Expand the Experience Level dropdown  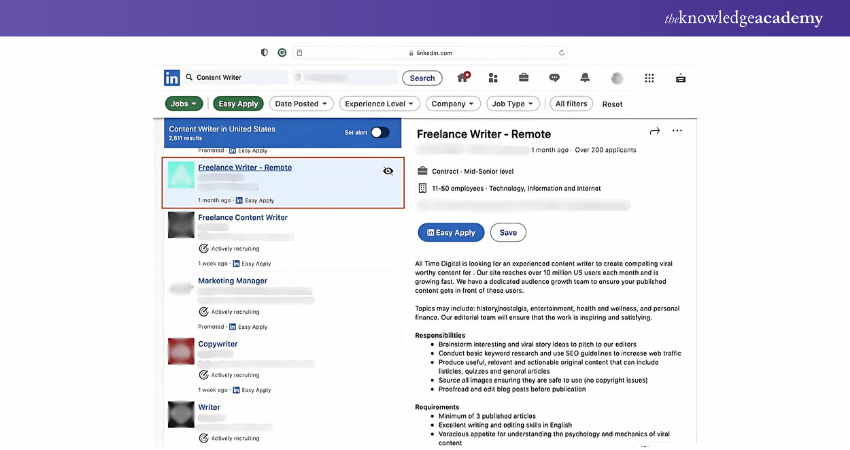pos(380,104)
